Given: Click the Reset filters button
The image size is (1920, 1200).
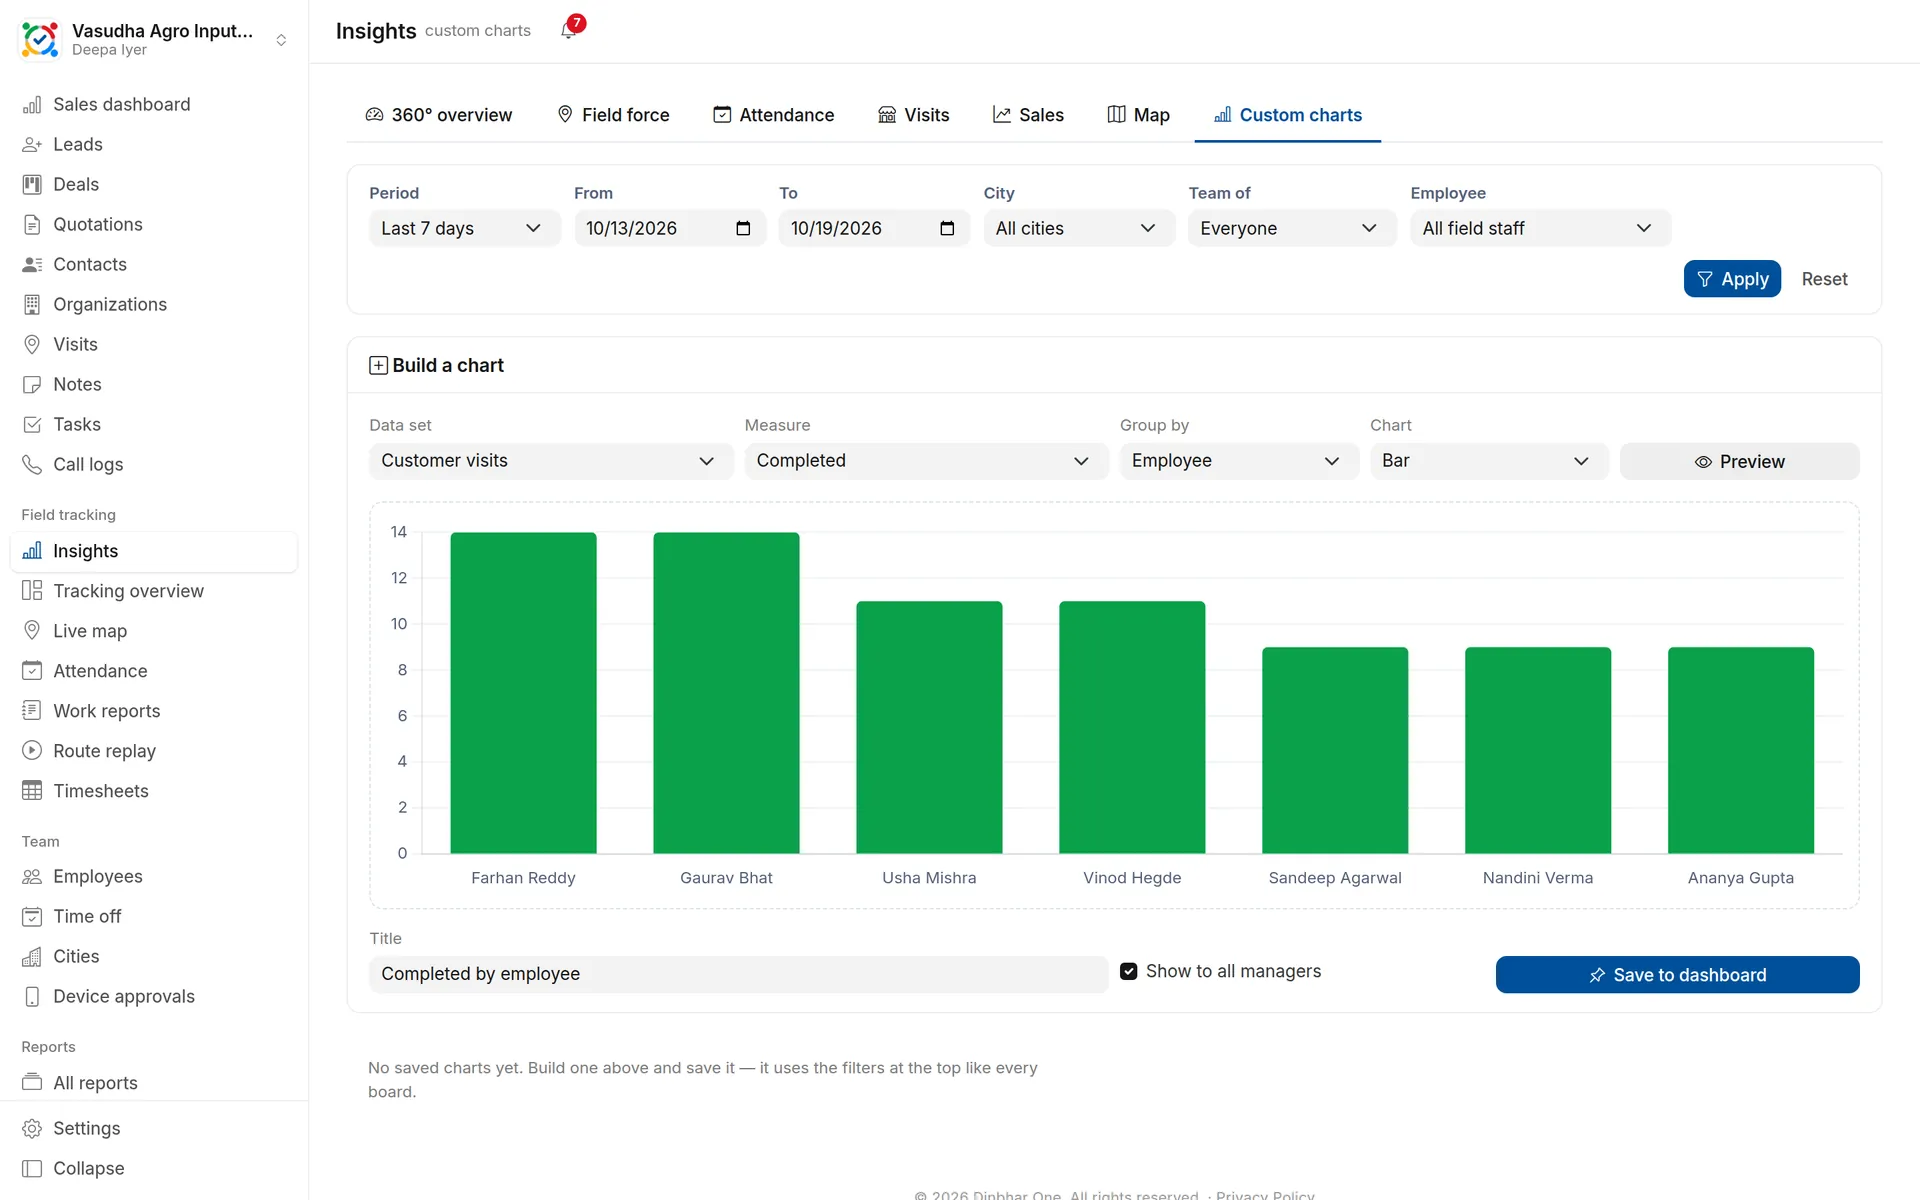Looking at the screenshot, I should coord(1824,279).
